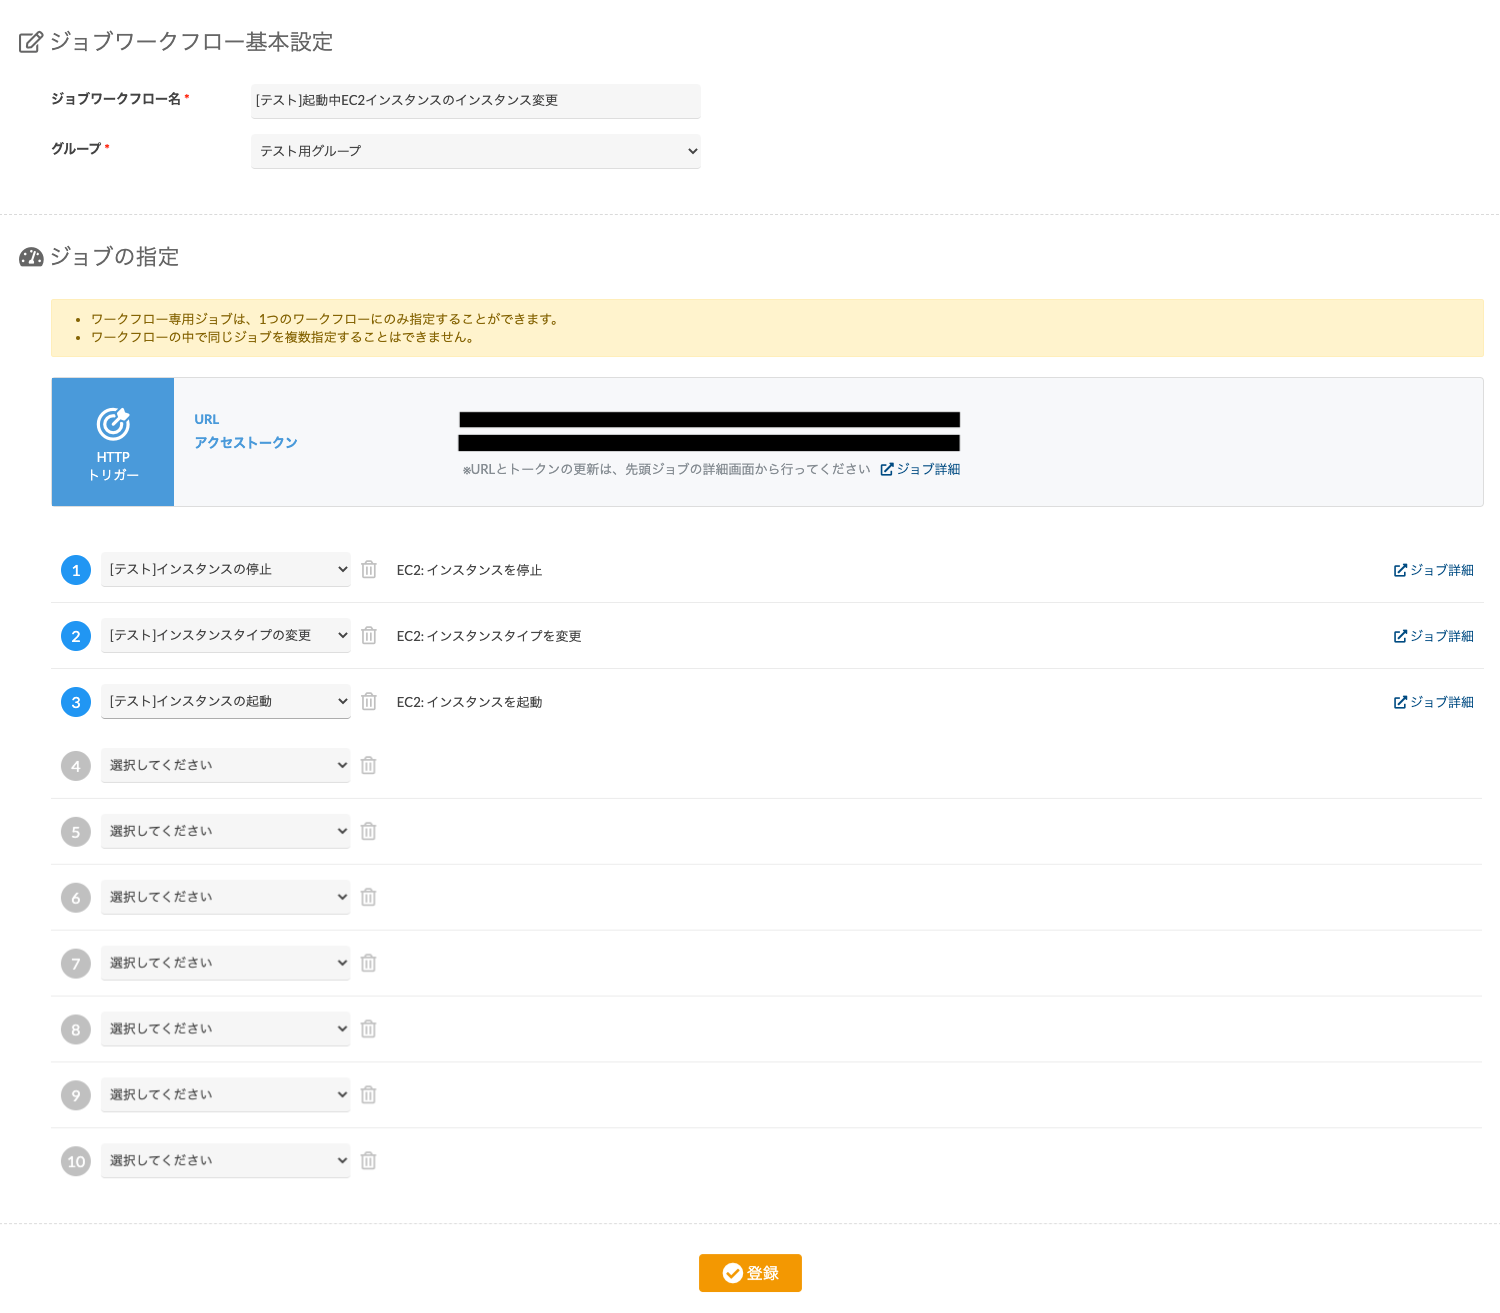Remove job row 3 using trash icon

pyautogui.click(x=369, y=701)
